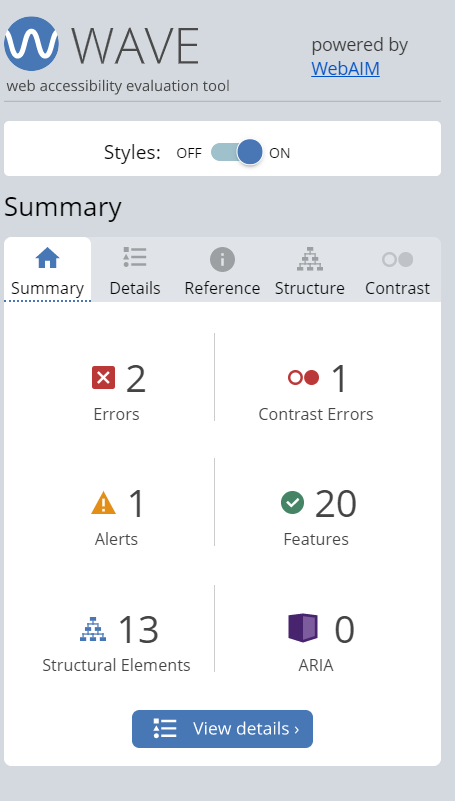Image resolution: width=455 pixels, height=801 pixels.
Task: Click the orange Alerts triangle icon
Action: tap(103, 502)
